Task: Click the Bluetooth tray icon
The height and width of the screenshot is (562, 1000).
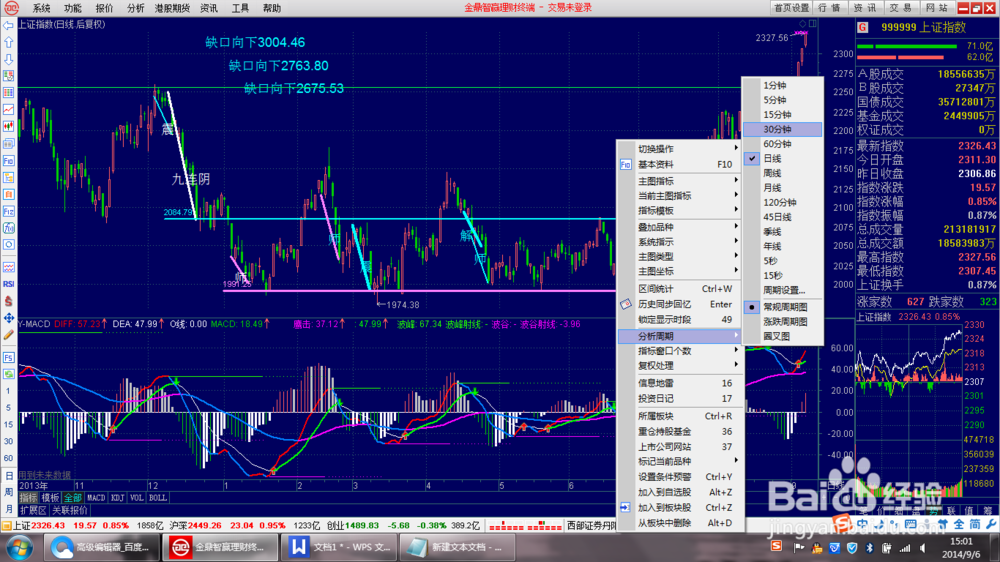Action: pyautogui.click(x=869, y=548)
